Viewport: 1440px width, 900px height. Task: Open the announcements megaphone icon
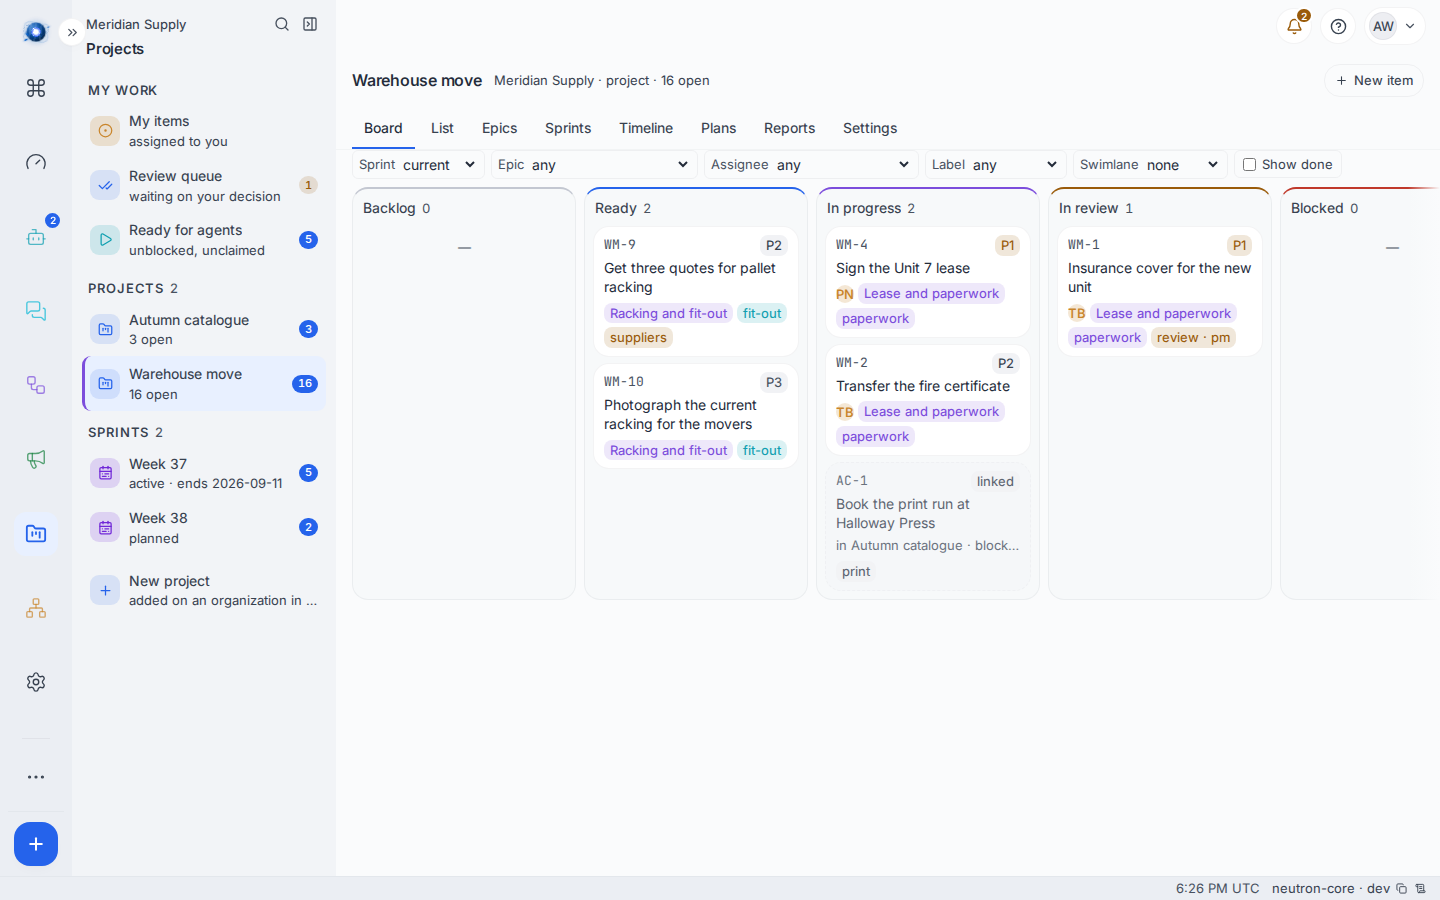tap(36, 459)
